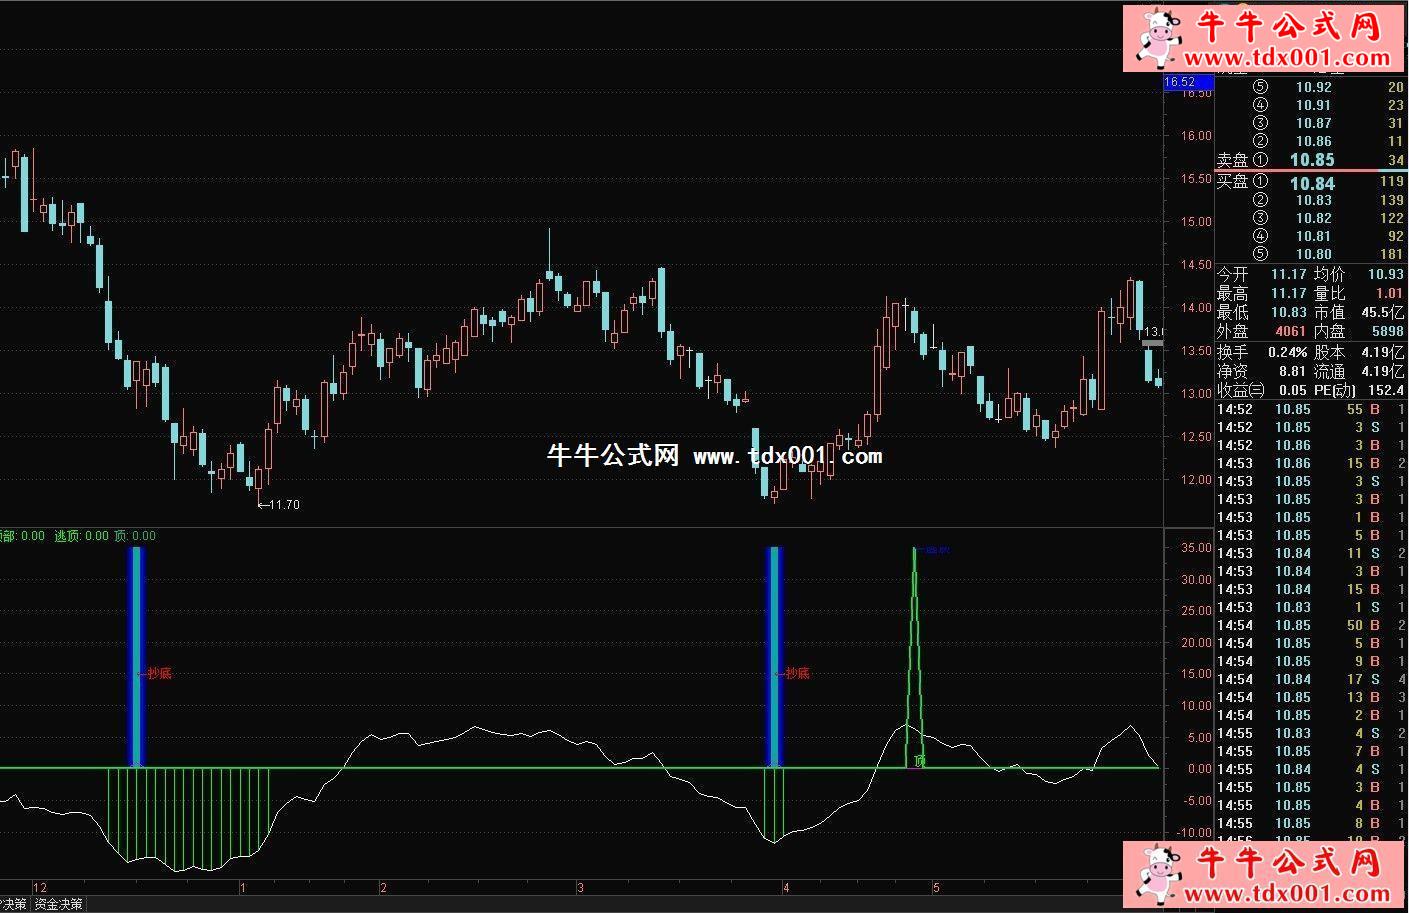
Task: Click the blue 16.52 price axis tag
Action: pyautogui.click(x=1181, y=82)
